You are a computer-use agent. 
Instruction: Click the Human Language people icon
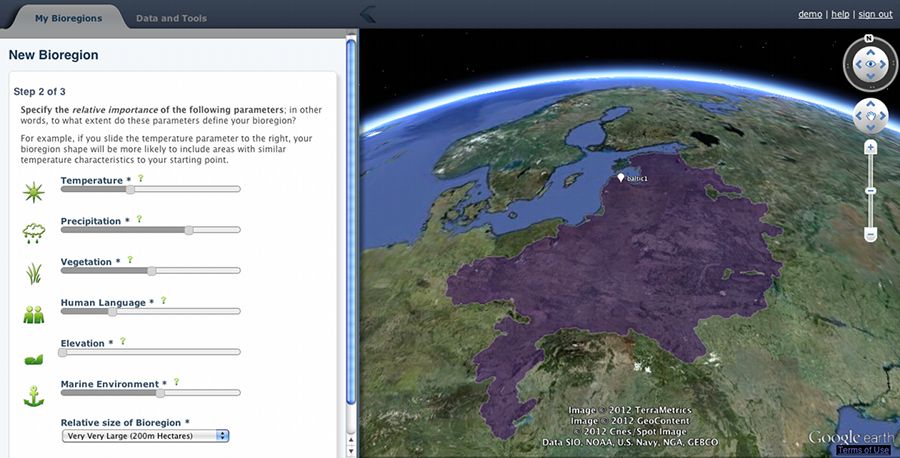click(34, 315)
